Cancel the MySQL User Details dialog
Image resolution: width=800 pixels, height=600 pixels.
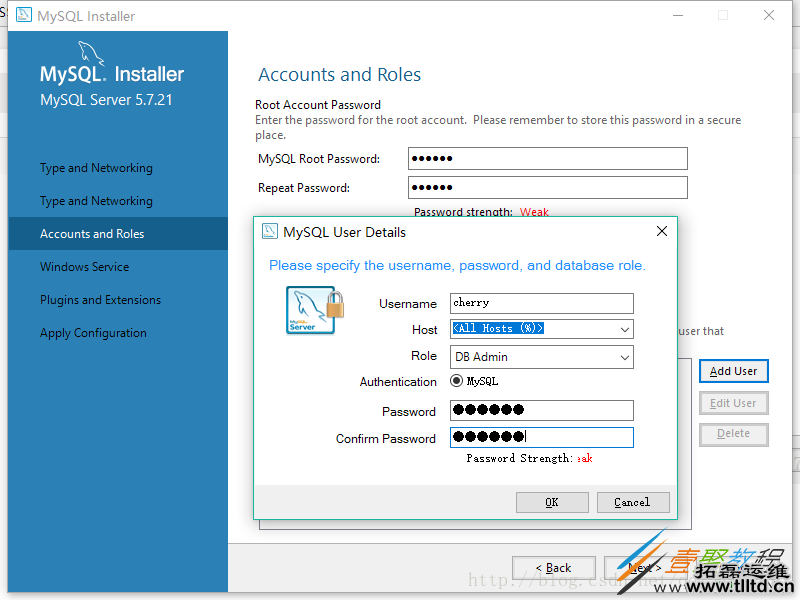[633, 502]
